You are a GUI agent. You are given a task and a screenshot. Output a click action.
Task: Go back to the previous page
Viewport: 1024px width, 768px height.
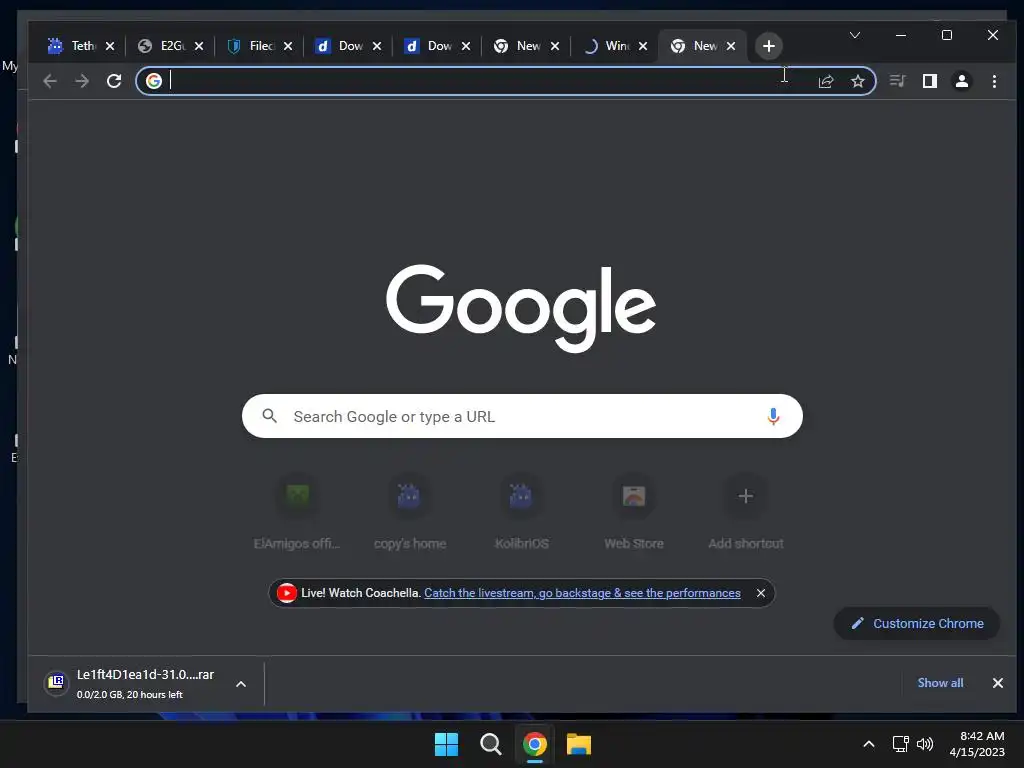click(x=50, y=81)
